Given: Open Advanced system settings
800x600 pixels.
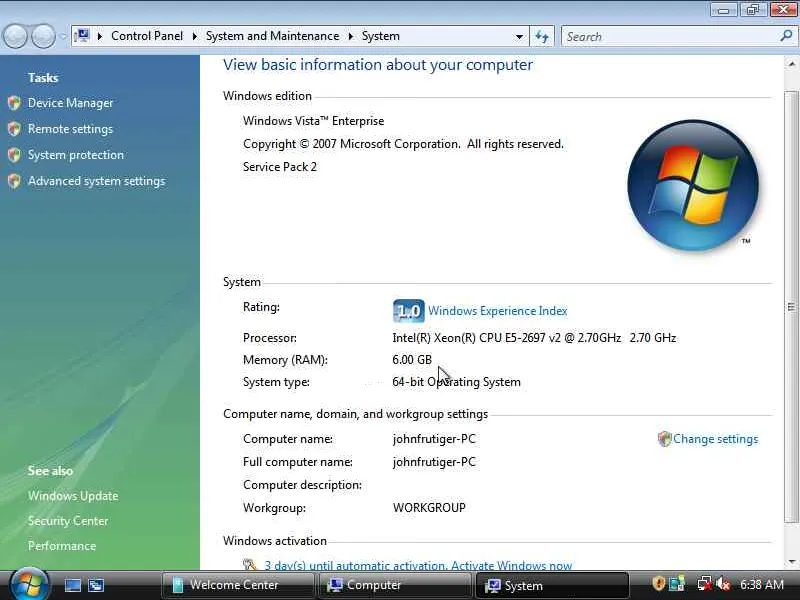Looking at the screenshot, I should 96,181.
